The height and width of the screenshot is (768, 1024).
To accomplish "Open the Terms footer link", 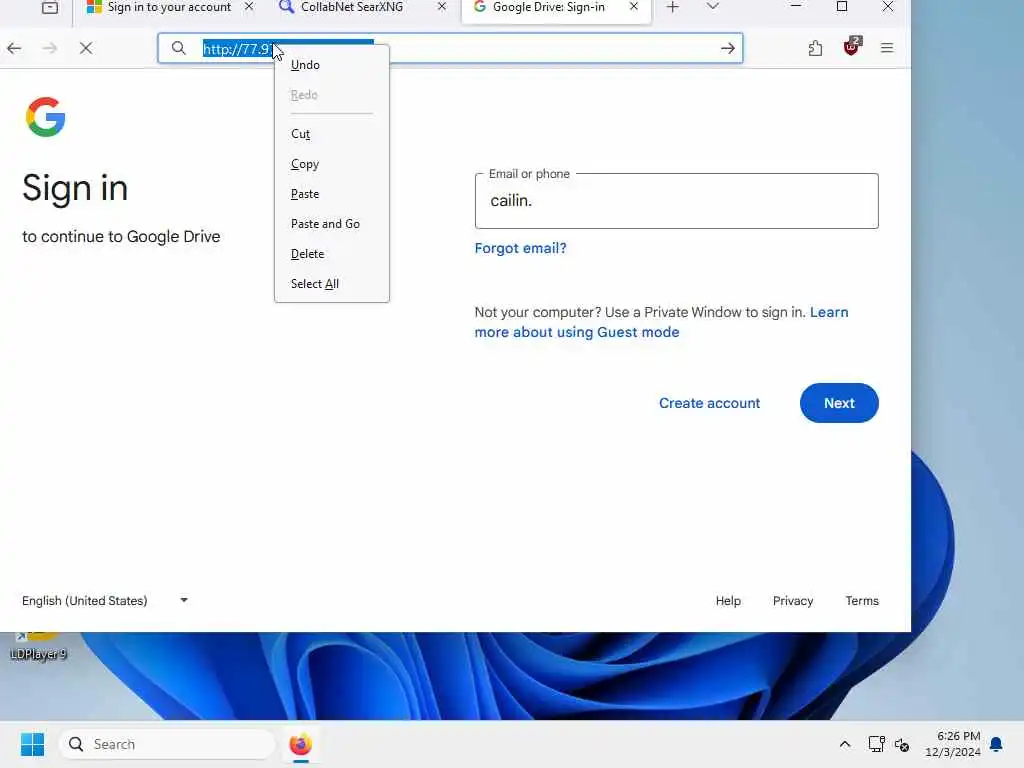I will tap(862, 601).
